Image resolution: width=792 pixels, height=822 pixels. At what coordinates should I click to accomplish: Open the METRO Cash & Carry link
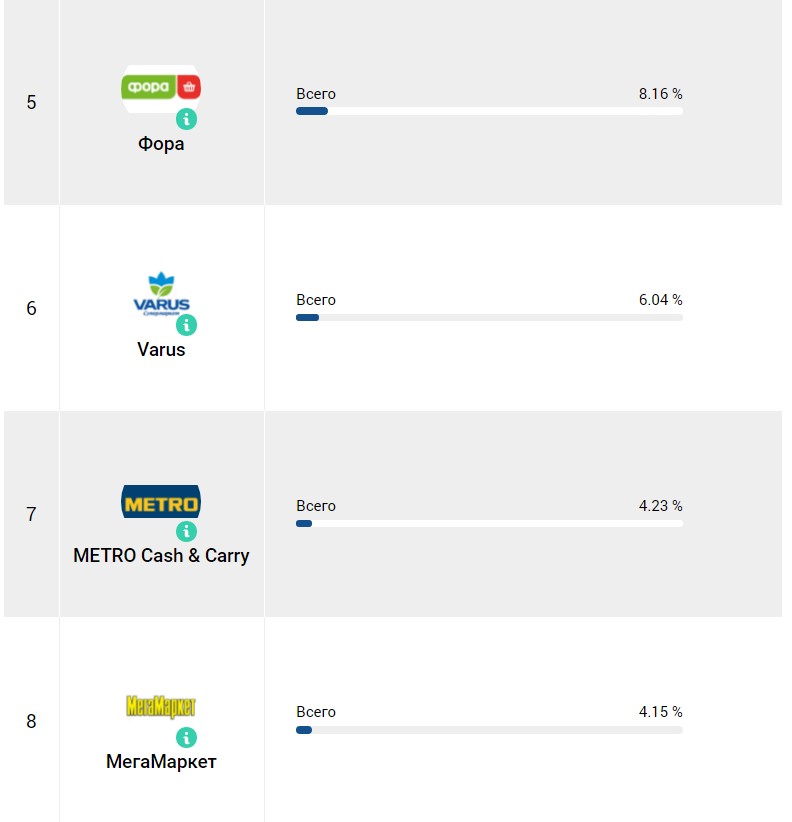click(161, 556)
